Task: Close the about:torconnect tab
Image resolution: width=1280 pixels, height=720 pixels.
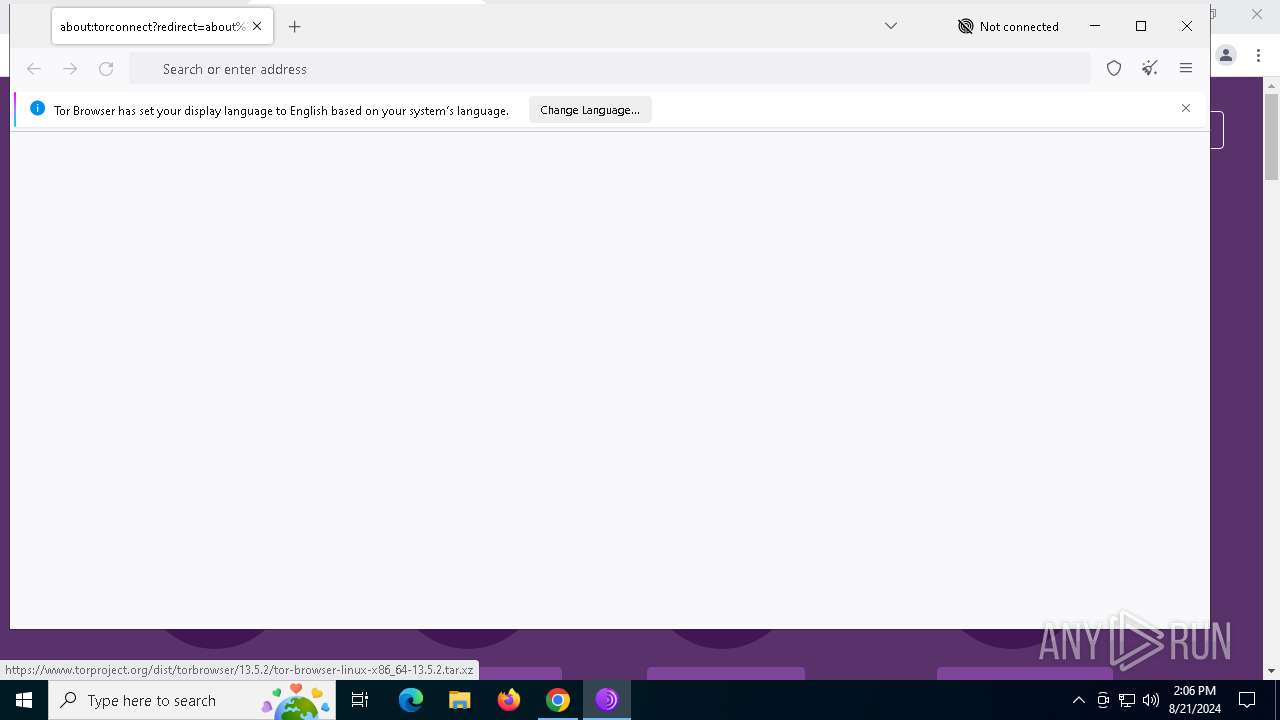Action: point(257,27)
